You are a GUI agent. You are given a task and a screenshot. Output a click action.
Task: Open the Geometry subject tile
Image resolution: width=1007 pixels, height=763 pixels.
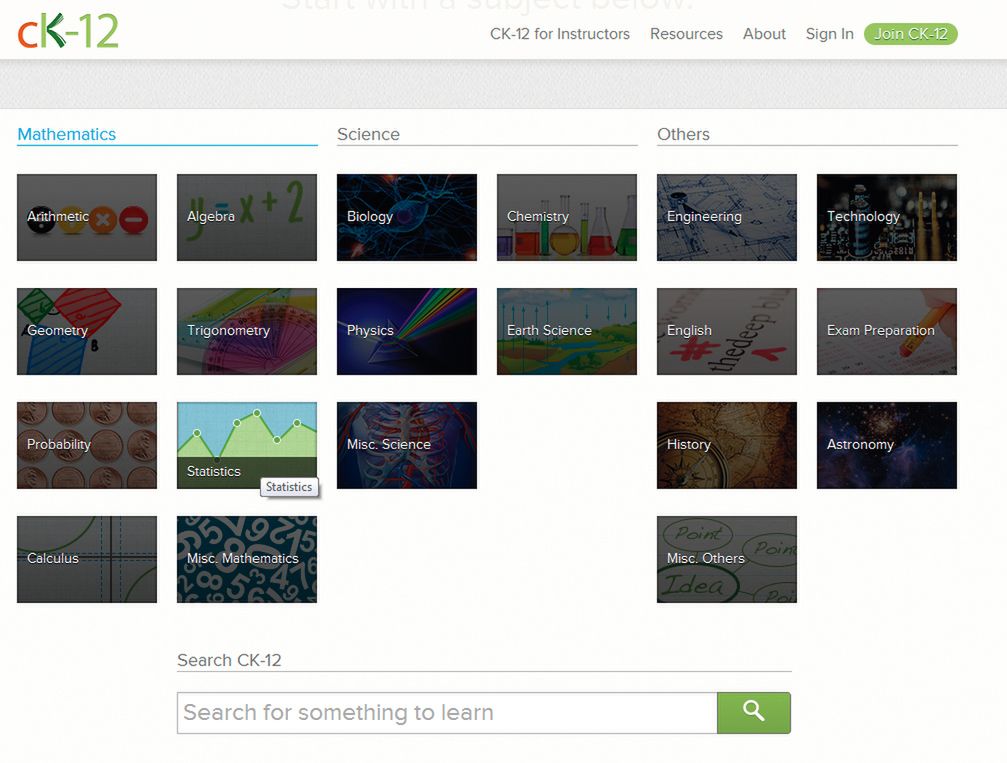tap(87, 331)
